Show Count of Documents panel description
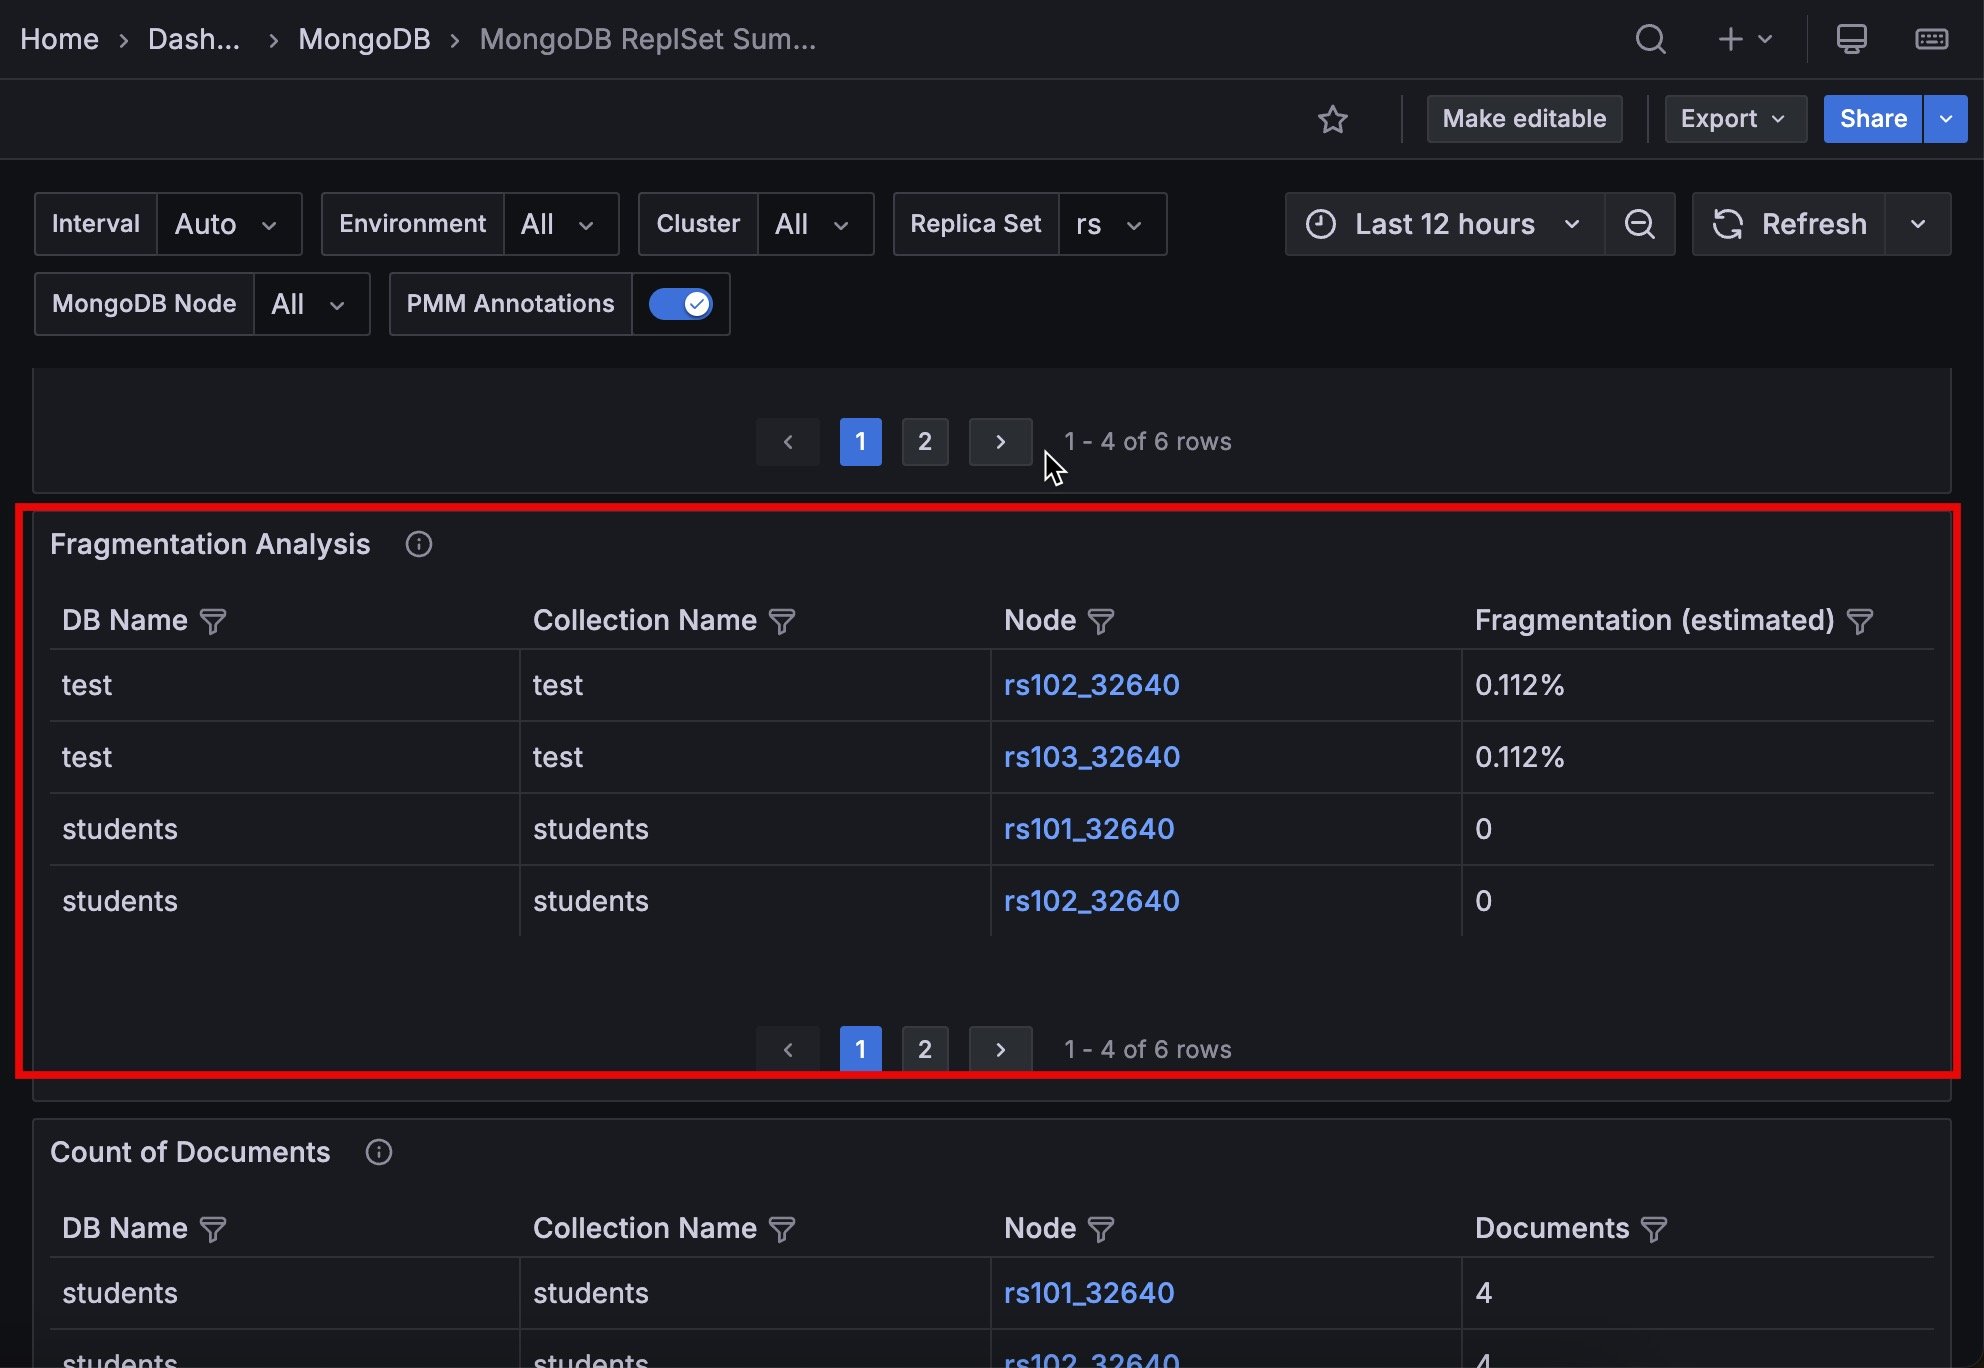Screen dimensions: 1984x1368 pos(378,1152)
